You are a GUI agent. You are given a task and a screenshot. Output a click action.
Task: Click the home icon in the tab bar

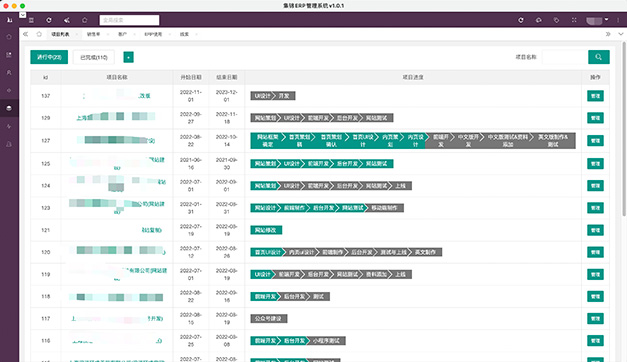(x=39, y=34)
